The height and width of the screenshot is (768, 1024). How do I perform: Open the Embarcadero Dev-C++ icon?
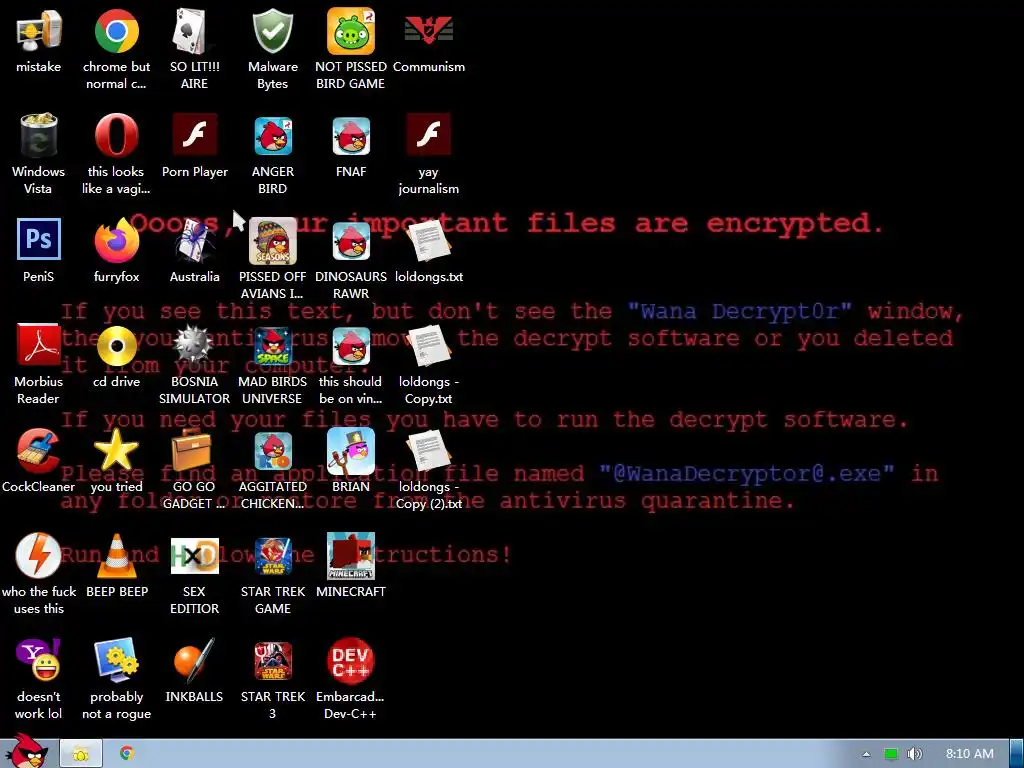click(351, 660)
